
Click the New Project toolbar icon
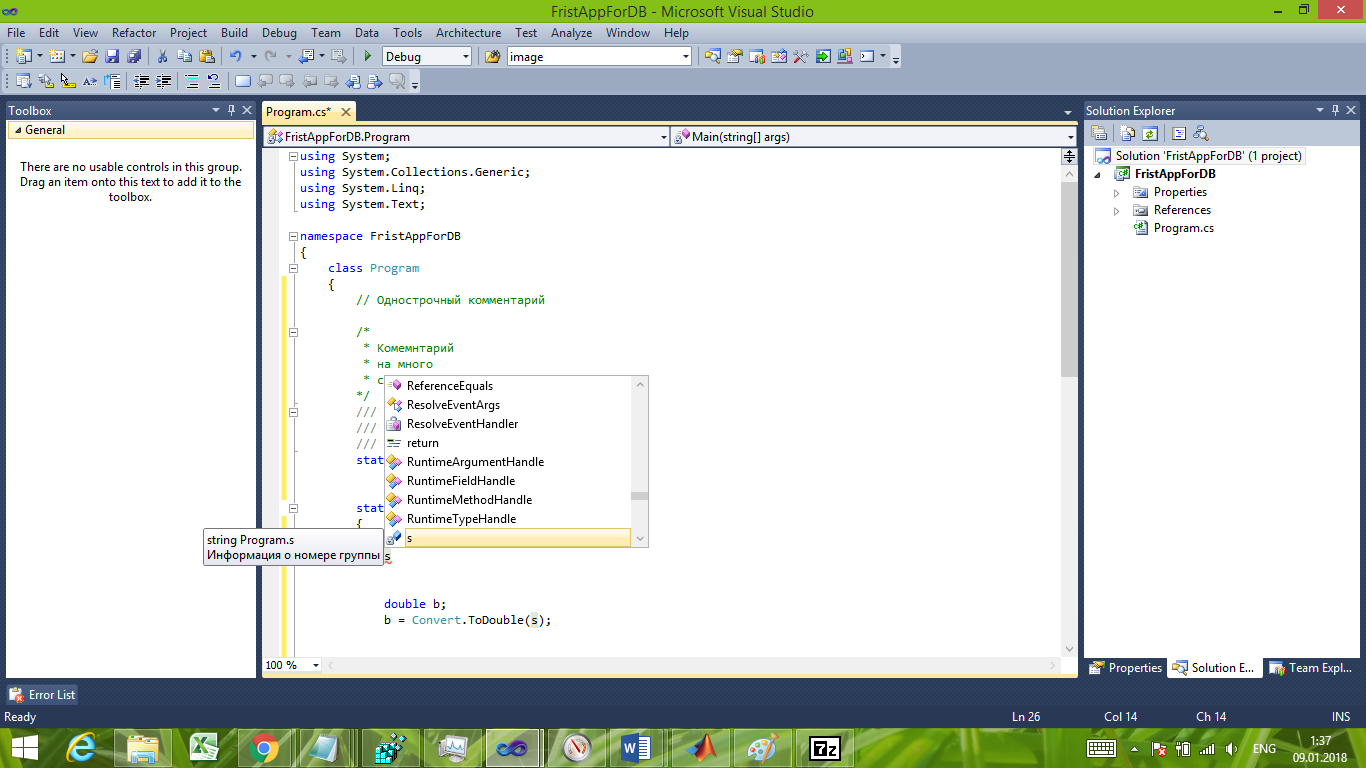(x=23, y=56)
